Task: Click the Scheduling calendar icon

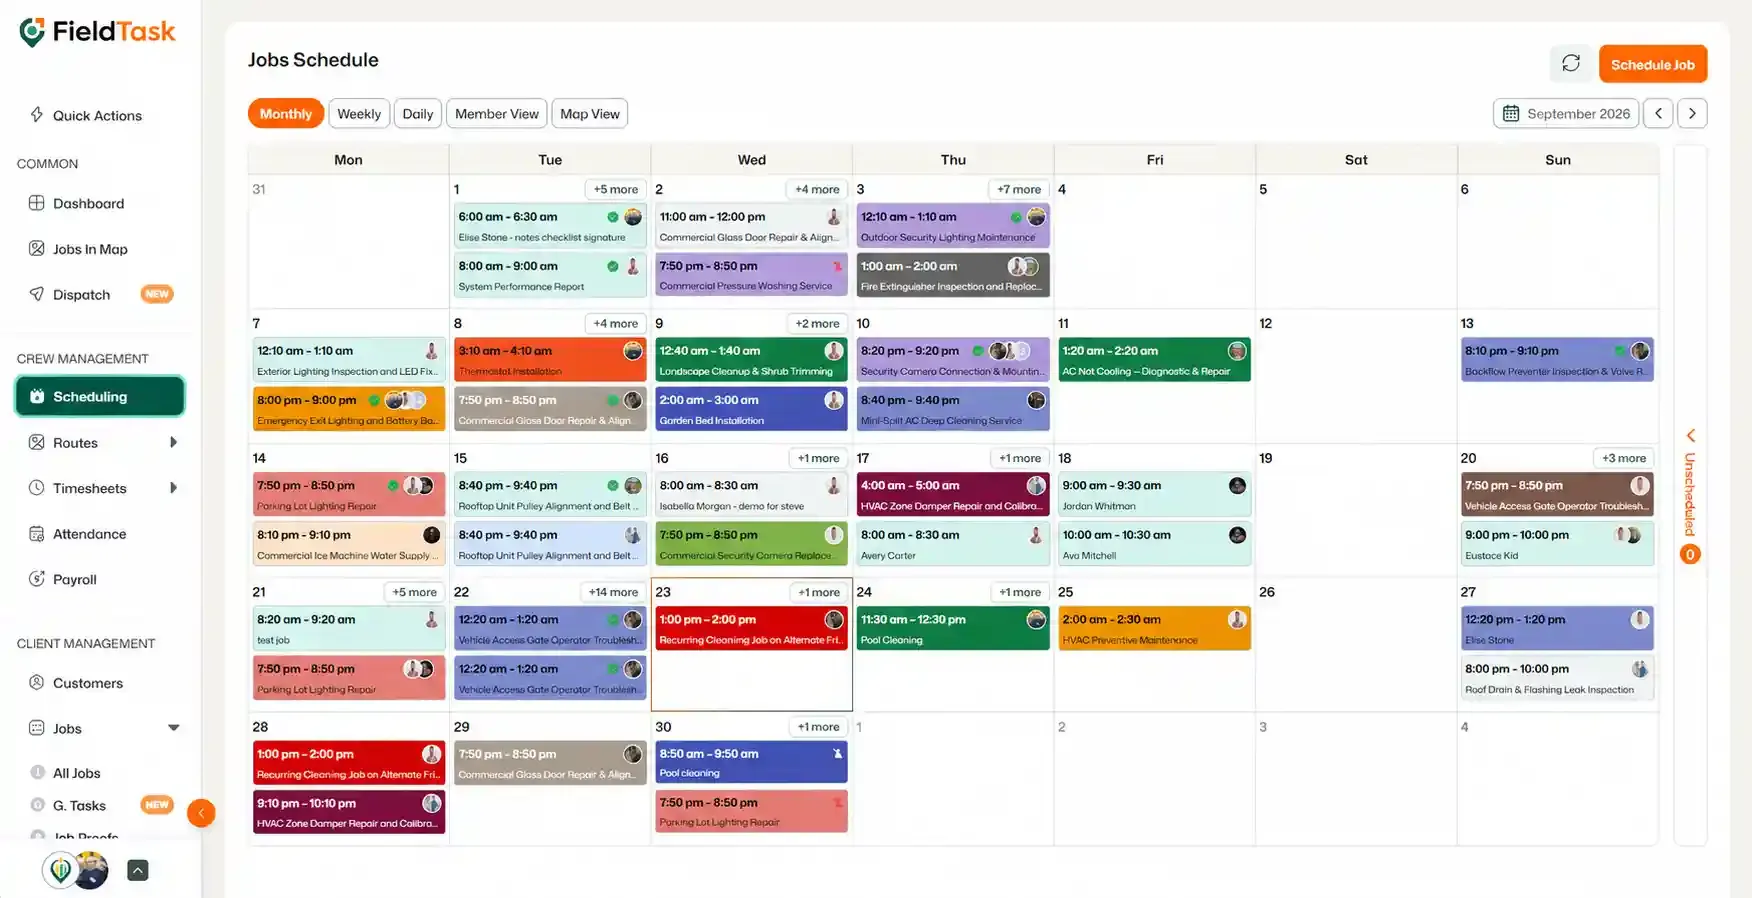Action: point(36,397)
